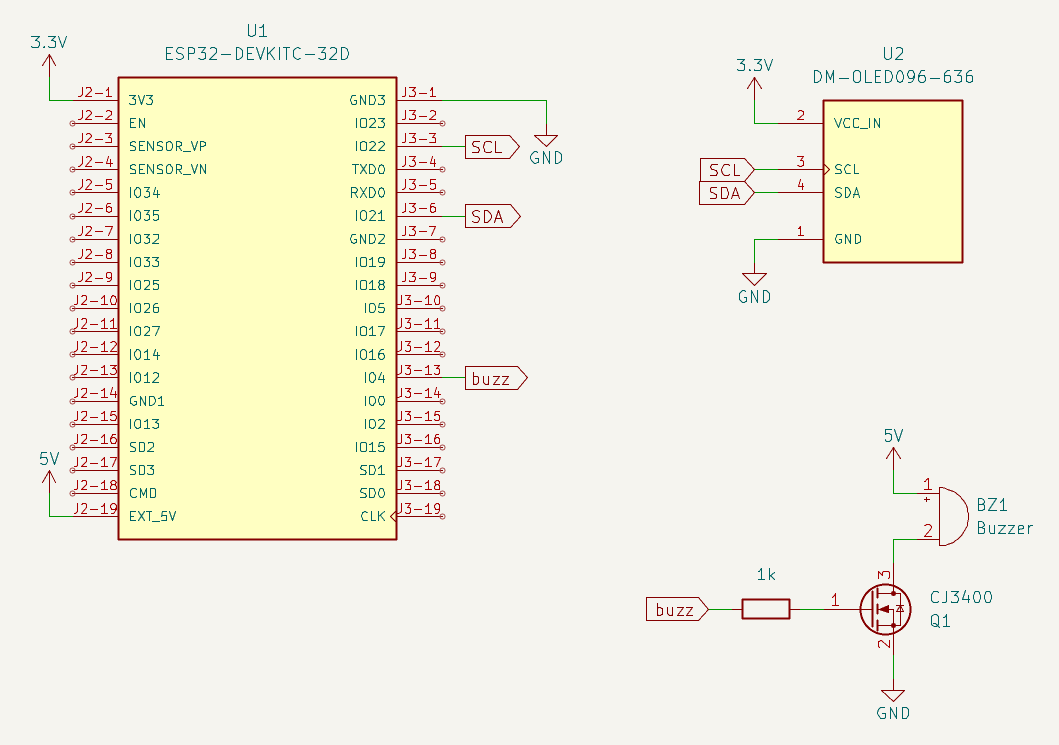This screenshot has height=745, width=1059.
Task: Click the IO34 pin name
Action: pos(145,193)
